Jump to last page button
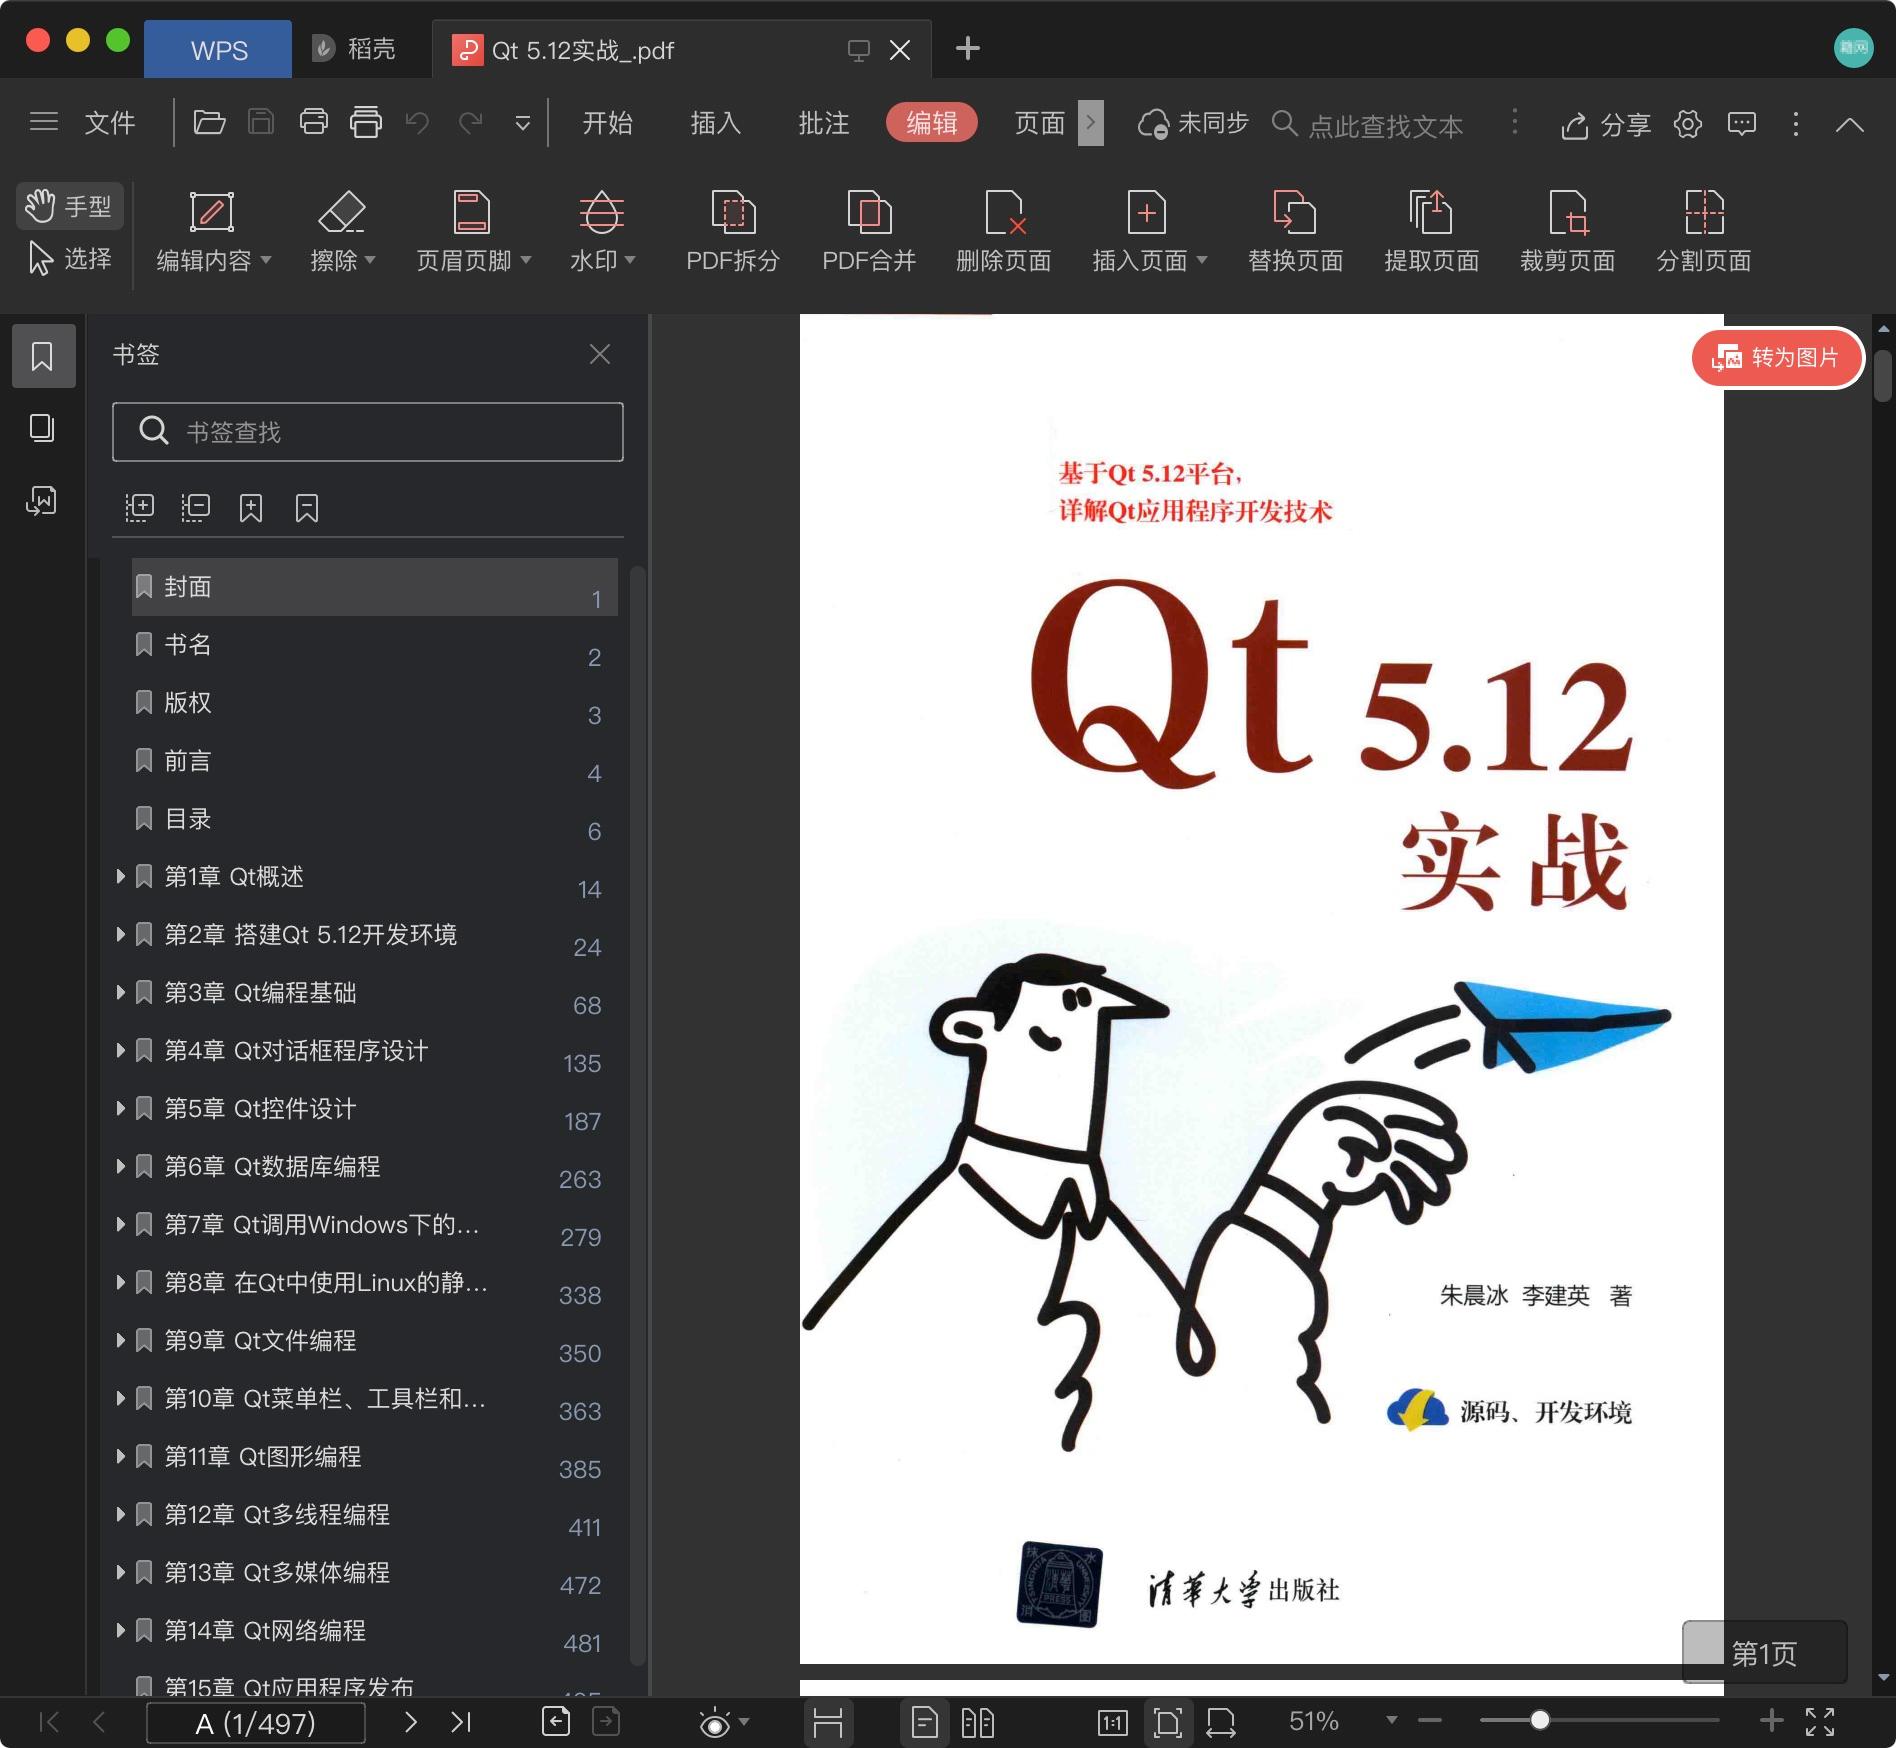 [x=461, y=1722]
